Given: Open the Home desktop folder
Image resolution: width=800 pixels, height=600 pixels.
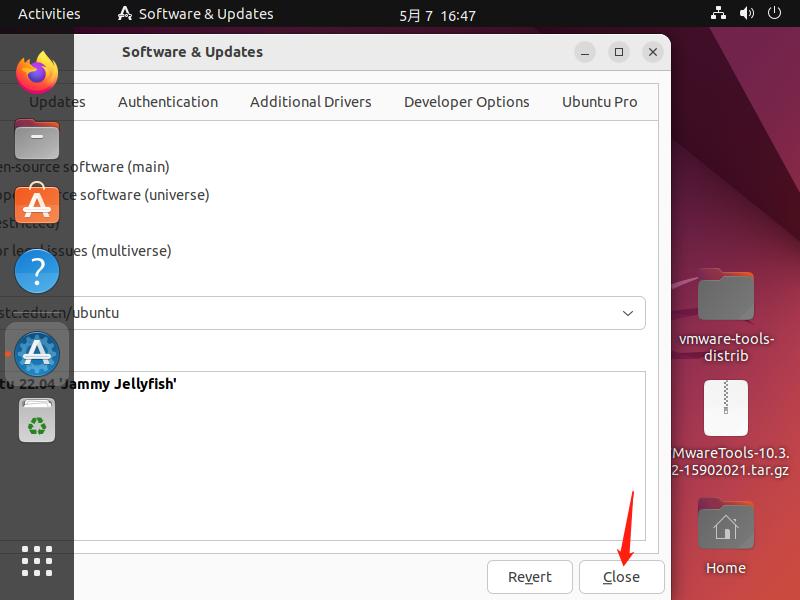Looking at the screenshot, I should tap(726, 536).
